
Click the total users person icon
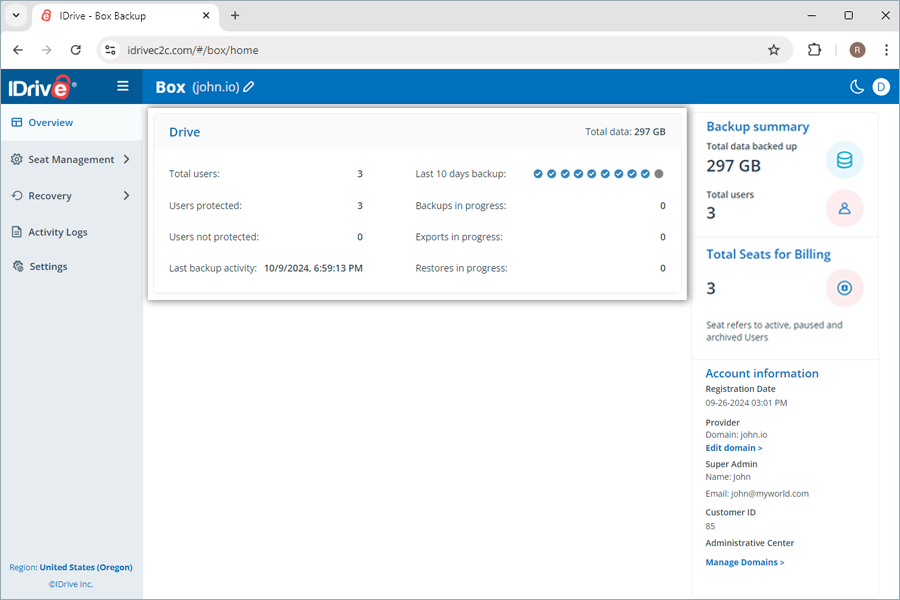[x=844, y=209]
